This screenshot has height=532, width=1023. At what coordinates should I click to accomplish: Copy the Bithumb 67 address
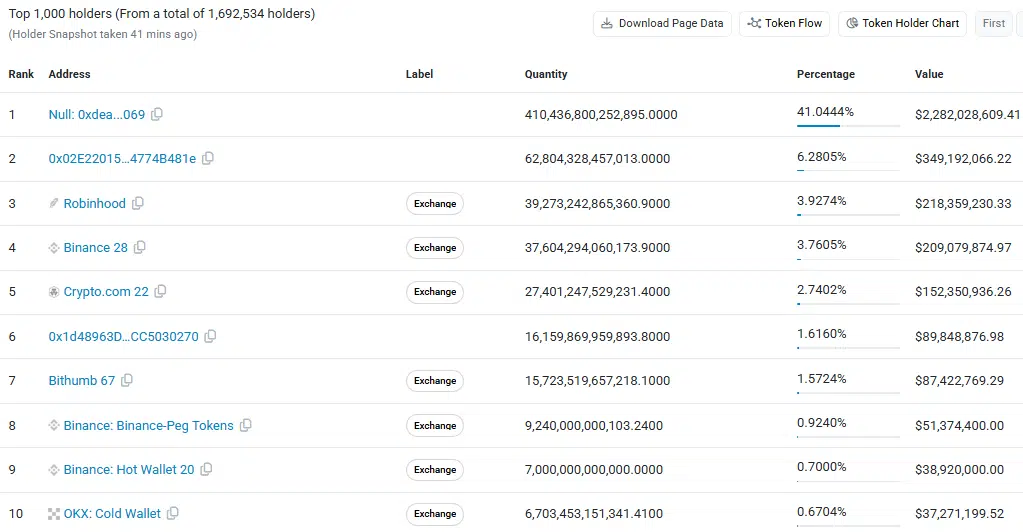[127, 380]
